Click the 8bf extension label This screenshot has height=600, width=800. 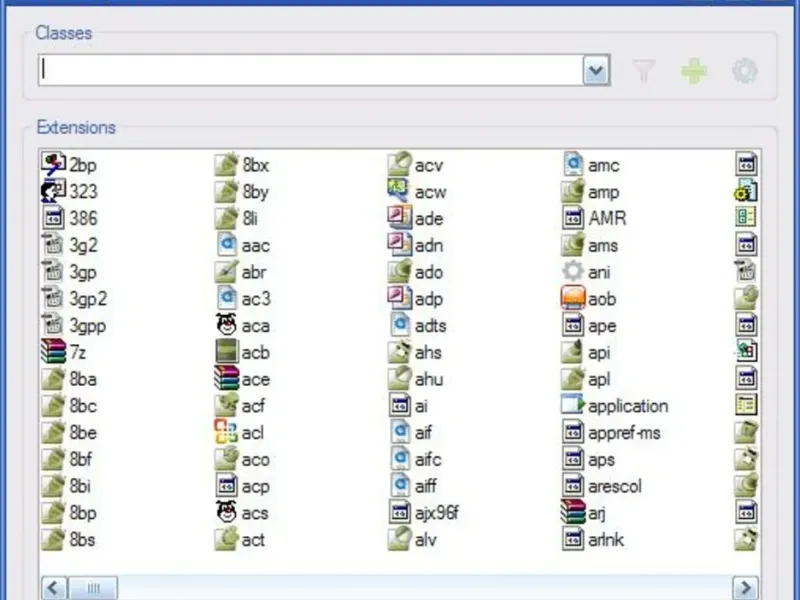[x=81, y=459]
